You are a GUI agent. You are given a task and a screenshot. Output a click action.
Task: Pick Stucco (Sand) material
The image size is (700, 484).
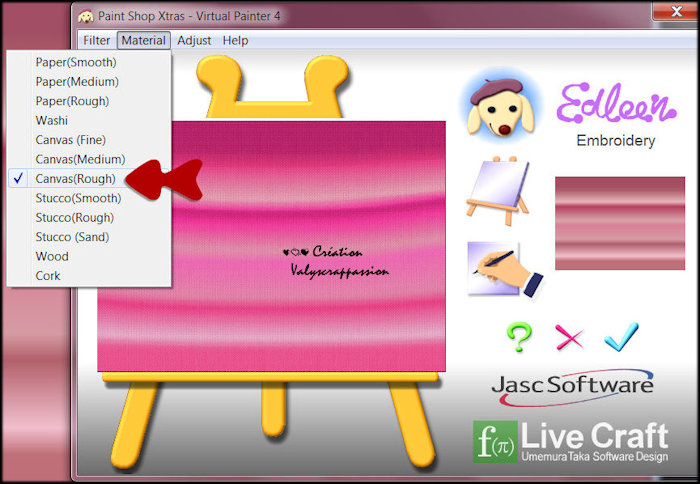[89, 237]
